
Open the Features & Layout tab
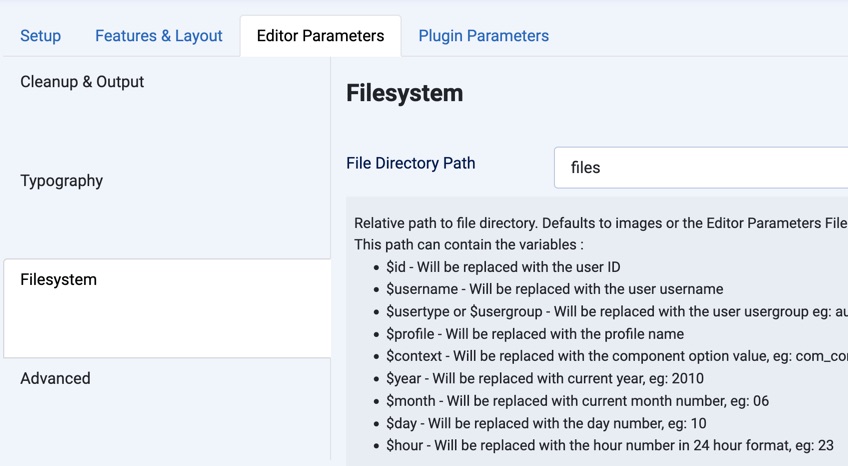(158, 36)
